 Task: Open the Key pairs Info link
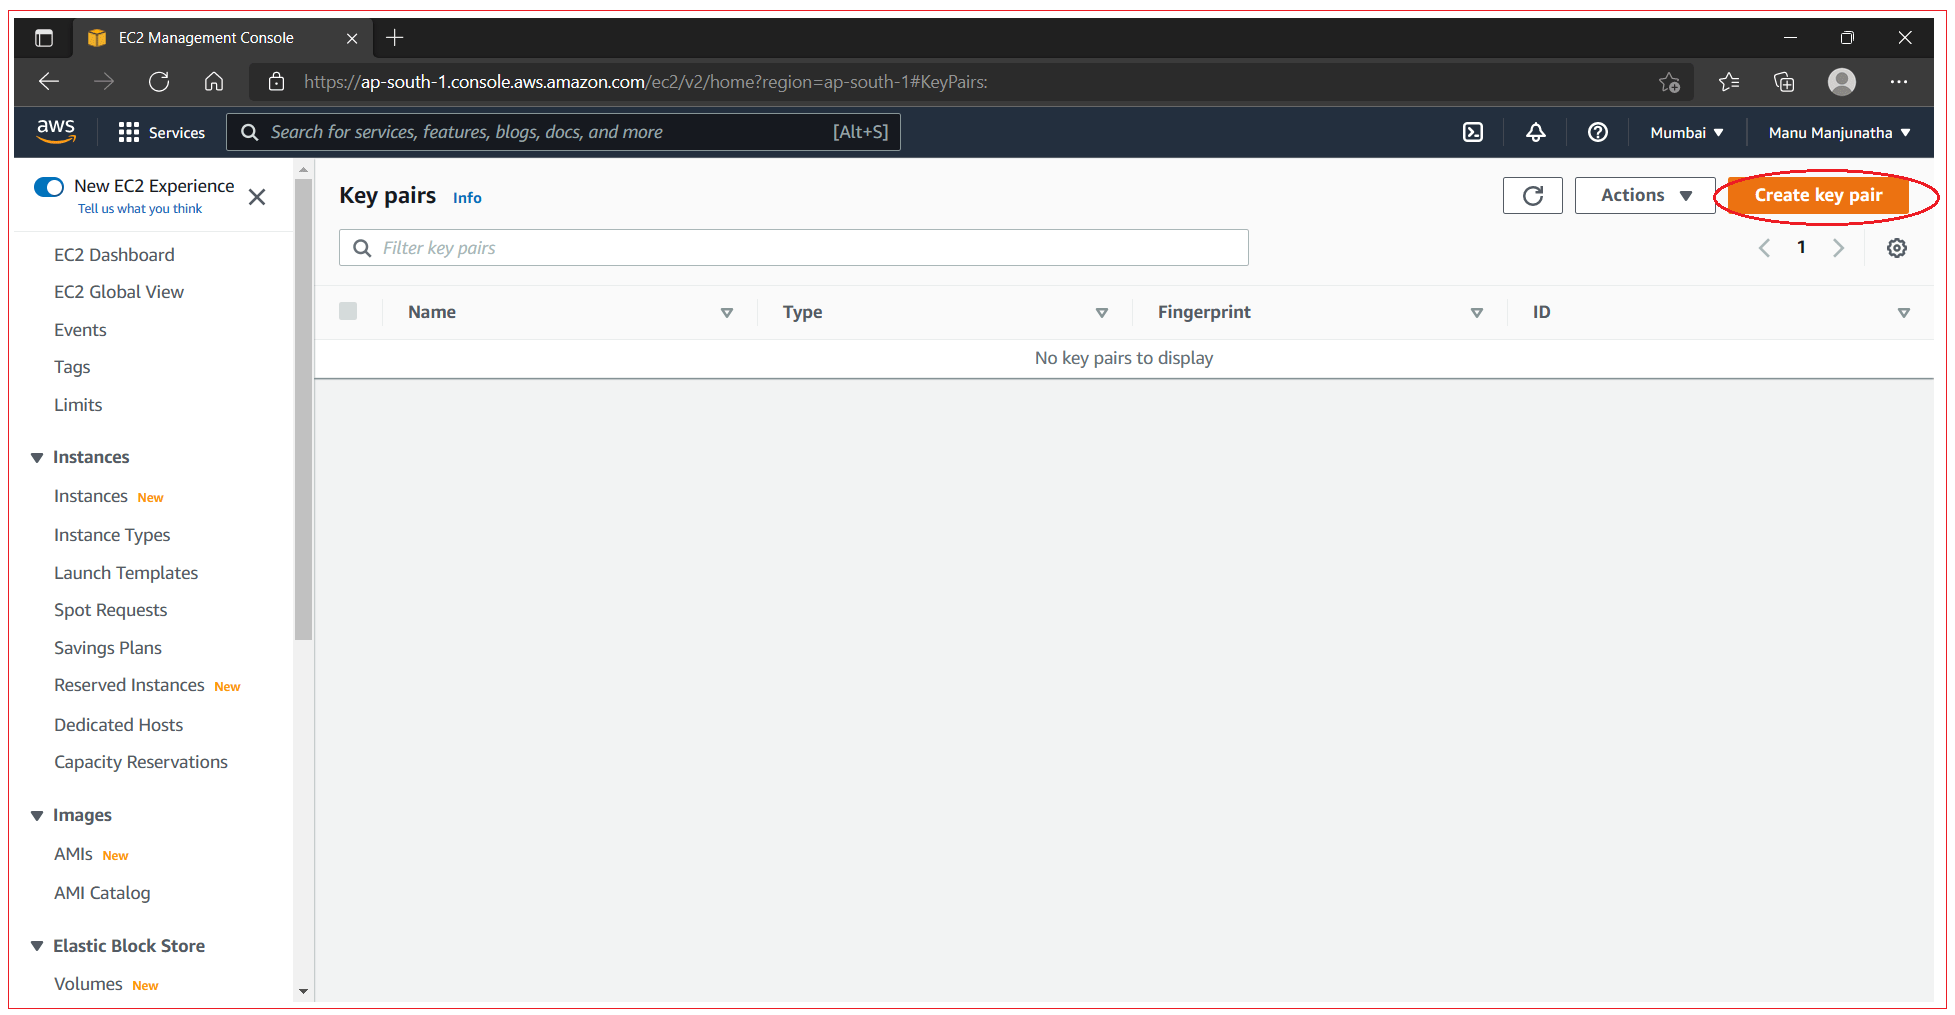[467, 197]
